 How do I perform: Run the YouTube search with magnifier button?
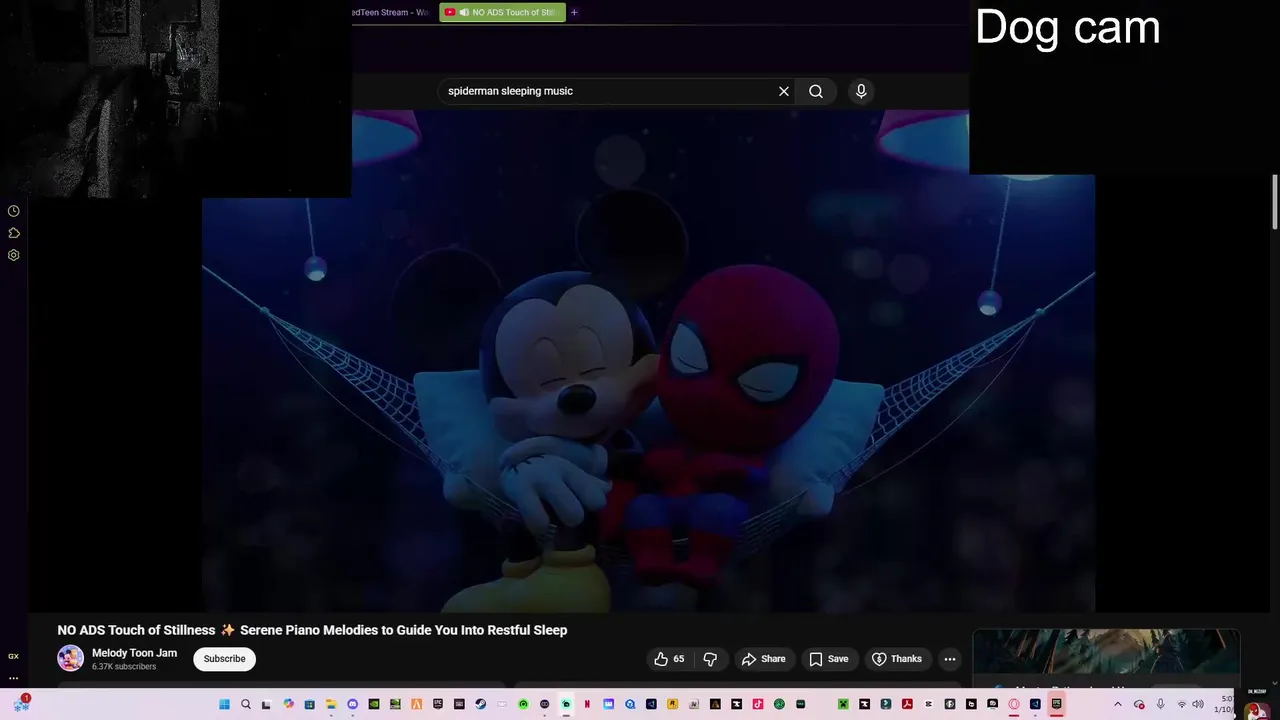[816, 91]
